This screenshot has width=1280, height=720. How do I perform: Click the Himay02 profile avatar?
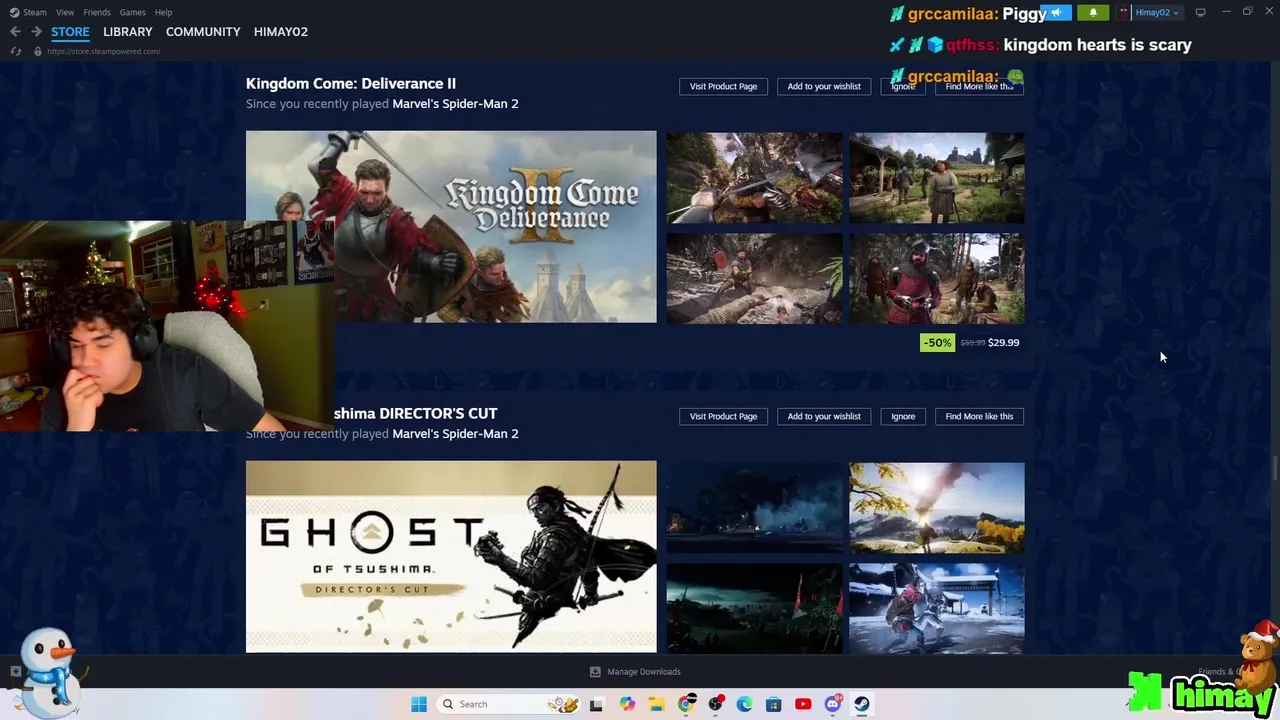click(1124, 12)
